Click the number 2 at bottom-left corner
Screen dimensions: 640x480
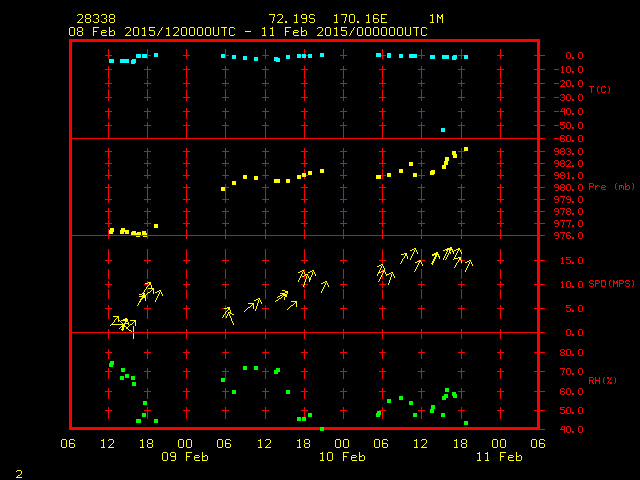coord(18,472)
